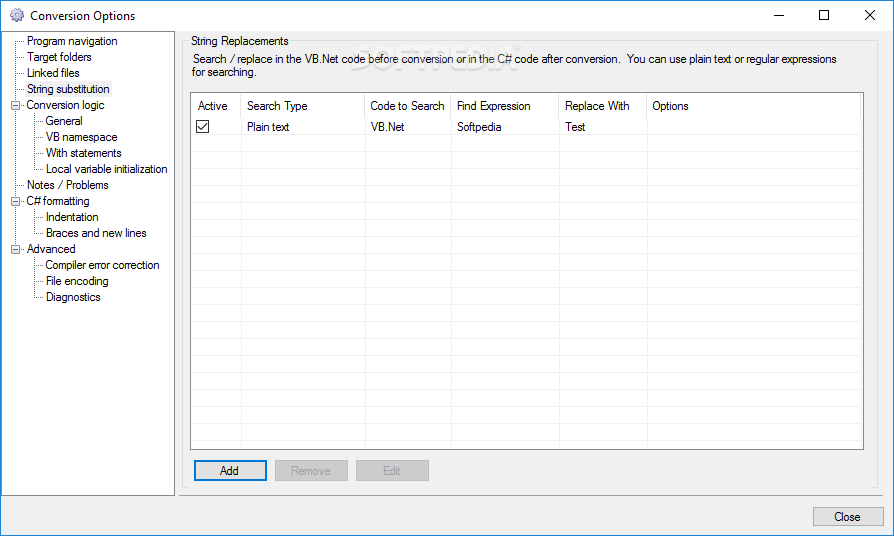Open Local variable initialization page
This screenshot has width=894, height=536.
(107, 169)
